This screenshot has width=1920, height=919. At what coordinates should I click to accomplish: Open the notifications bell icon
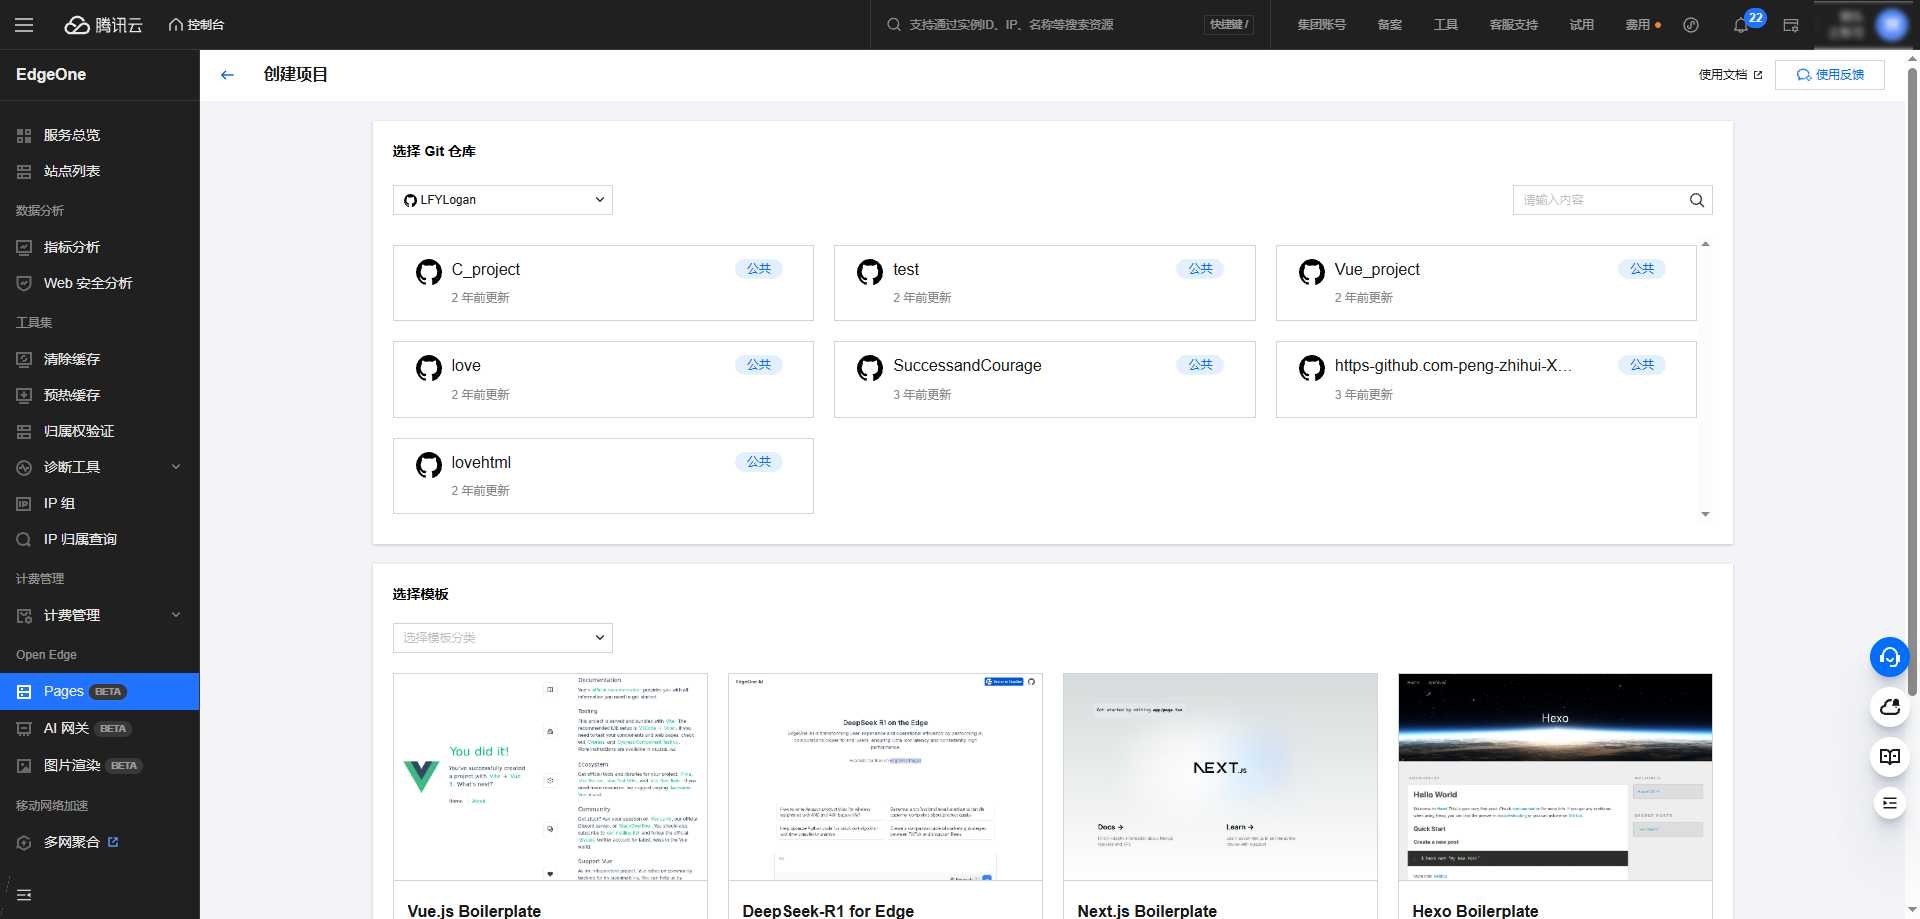(x=1741, y=25)
